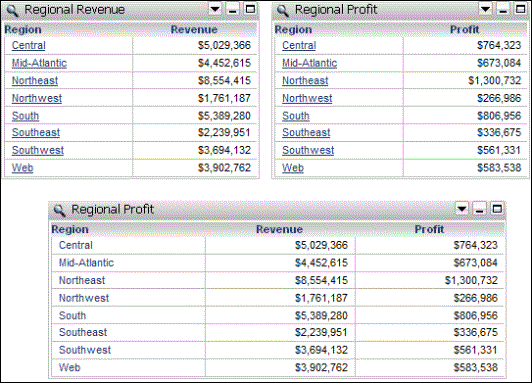
Task: Click Revenue column header in Regional Revenue
Action: pos(194,30)
